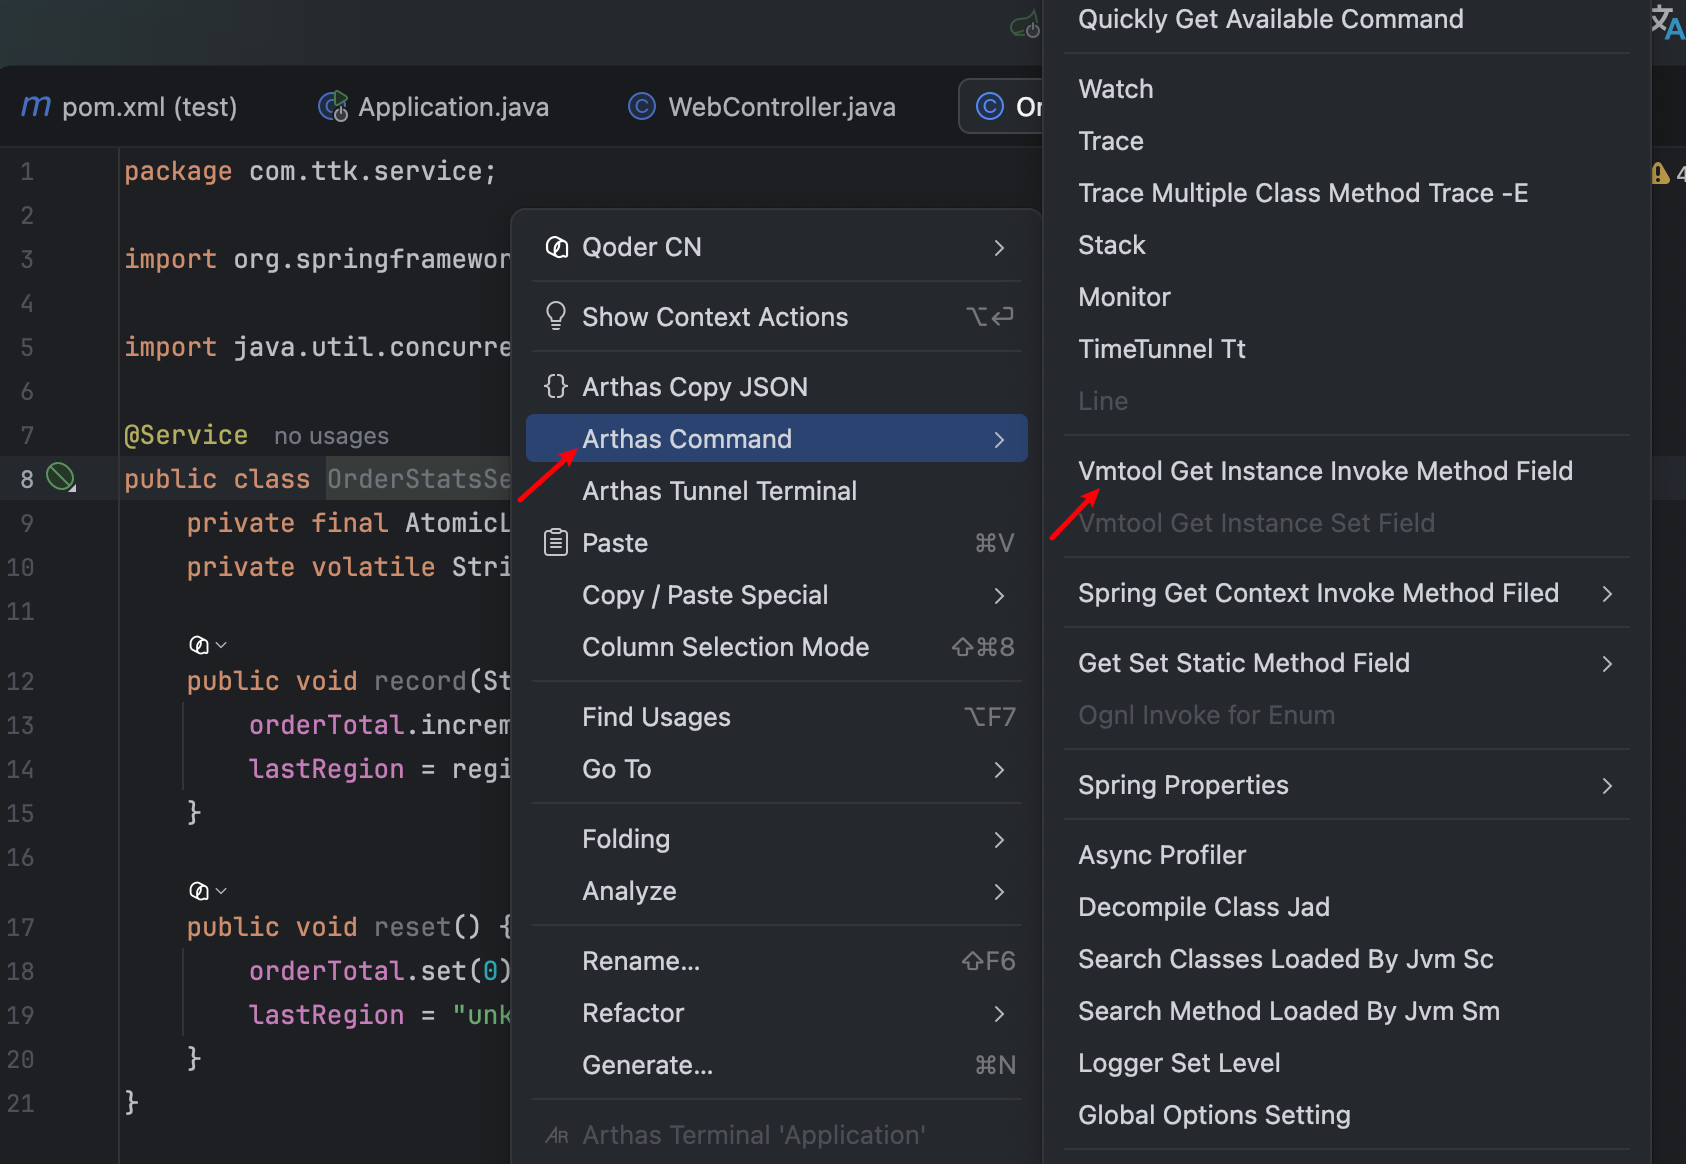Expand chevron next to Qoder CN

[x=999, y=247]
